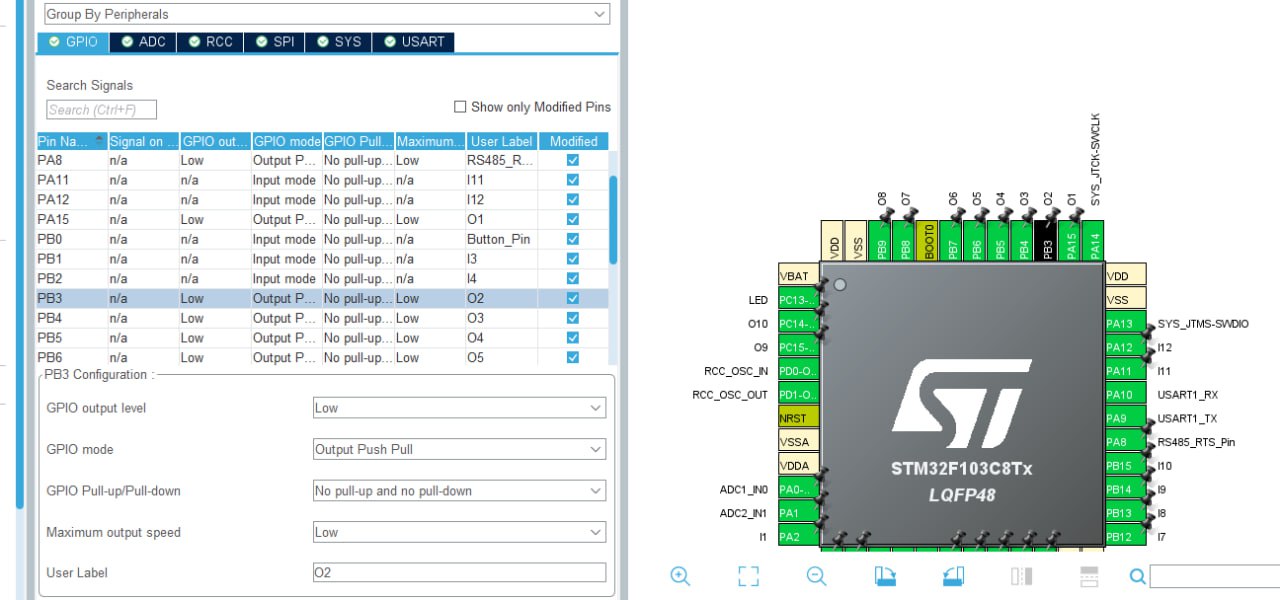The height and width of the screenshot is (600, 1280).
Task: Click the Maximum output speed column header
Action: 430,141
